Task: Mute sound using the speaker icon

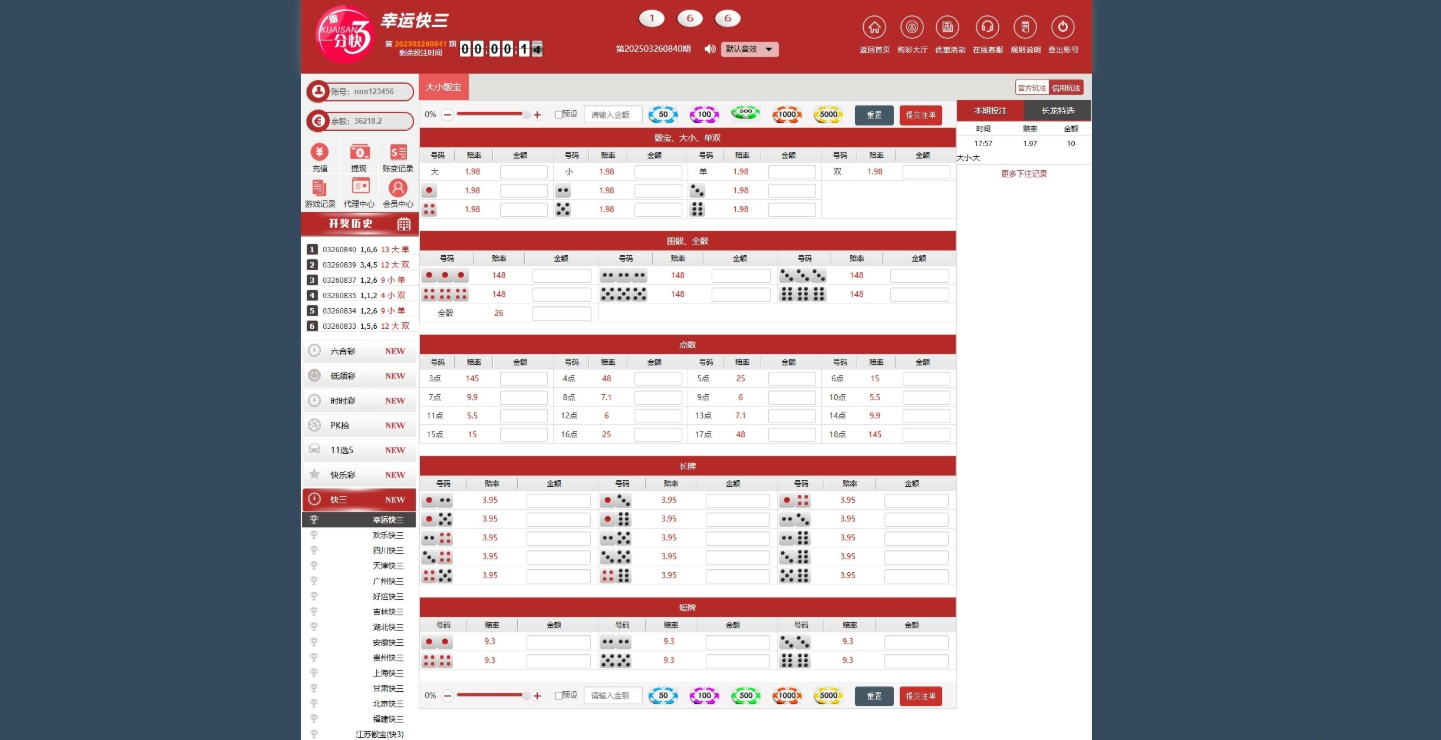Action: pos(710,49)
